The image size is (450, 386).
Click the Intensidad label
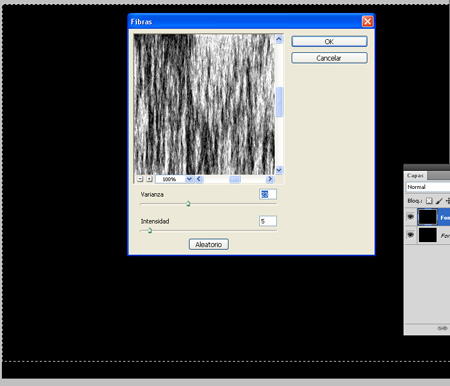155,221
